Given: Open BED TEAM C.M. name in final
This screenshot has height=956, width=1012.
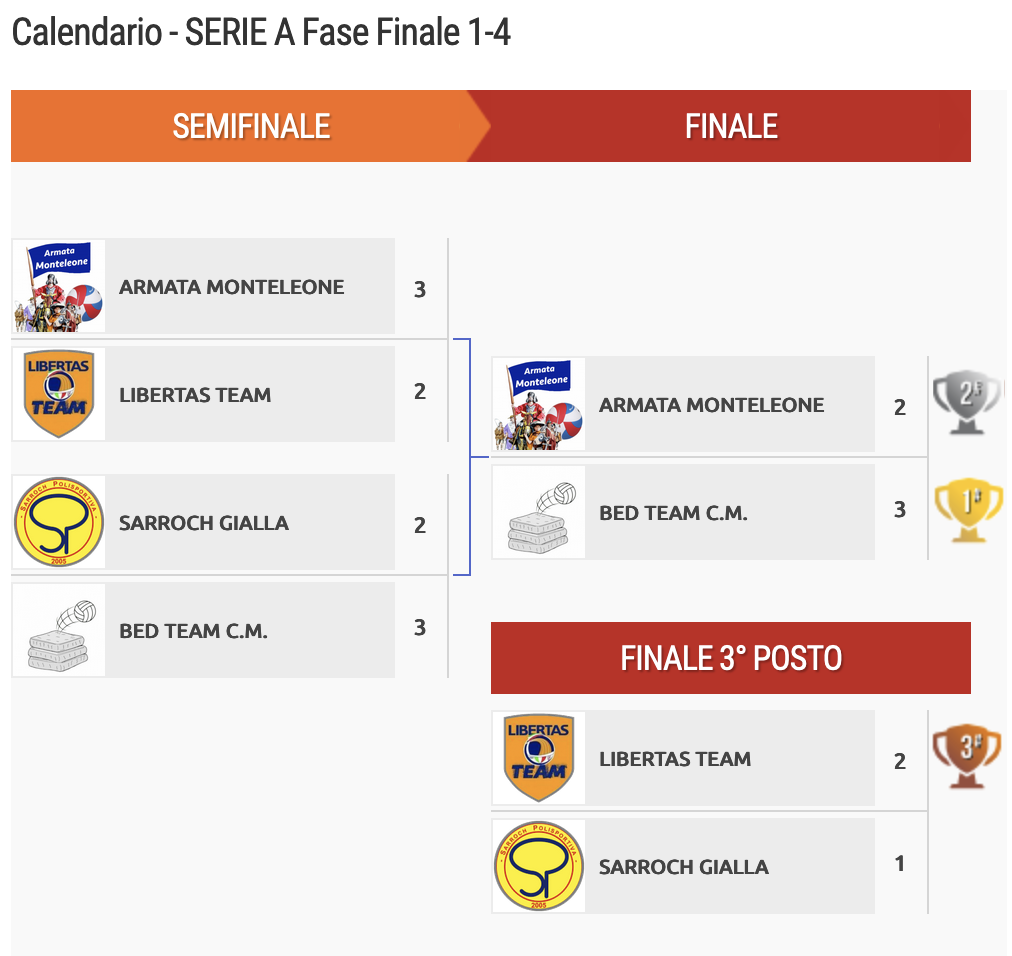Looking at the screenshot, I should tap(673, 513).
